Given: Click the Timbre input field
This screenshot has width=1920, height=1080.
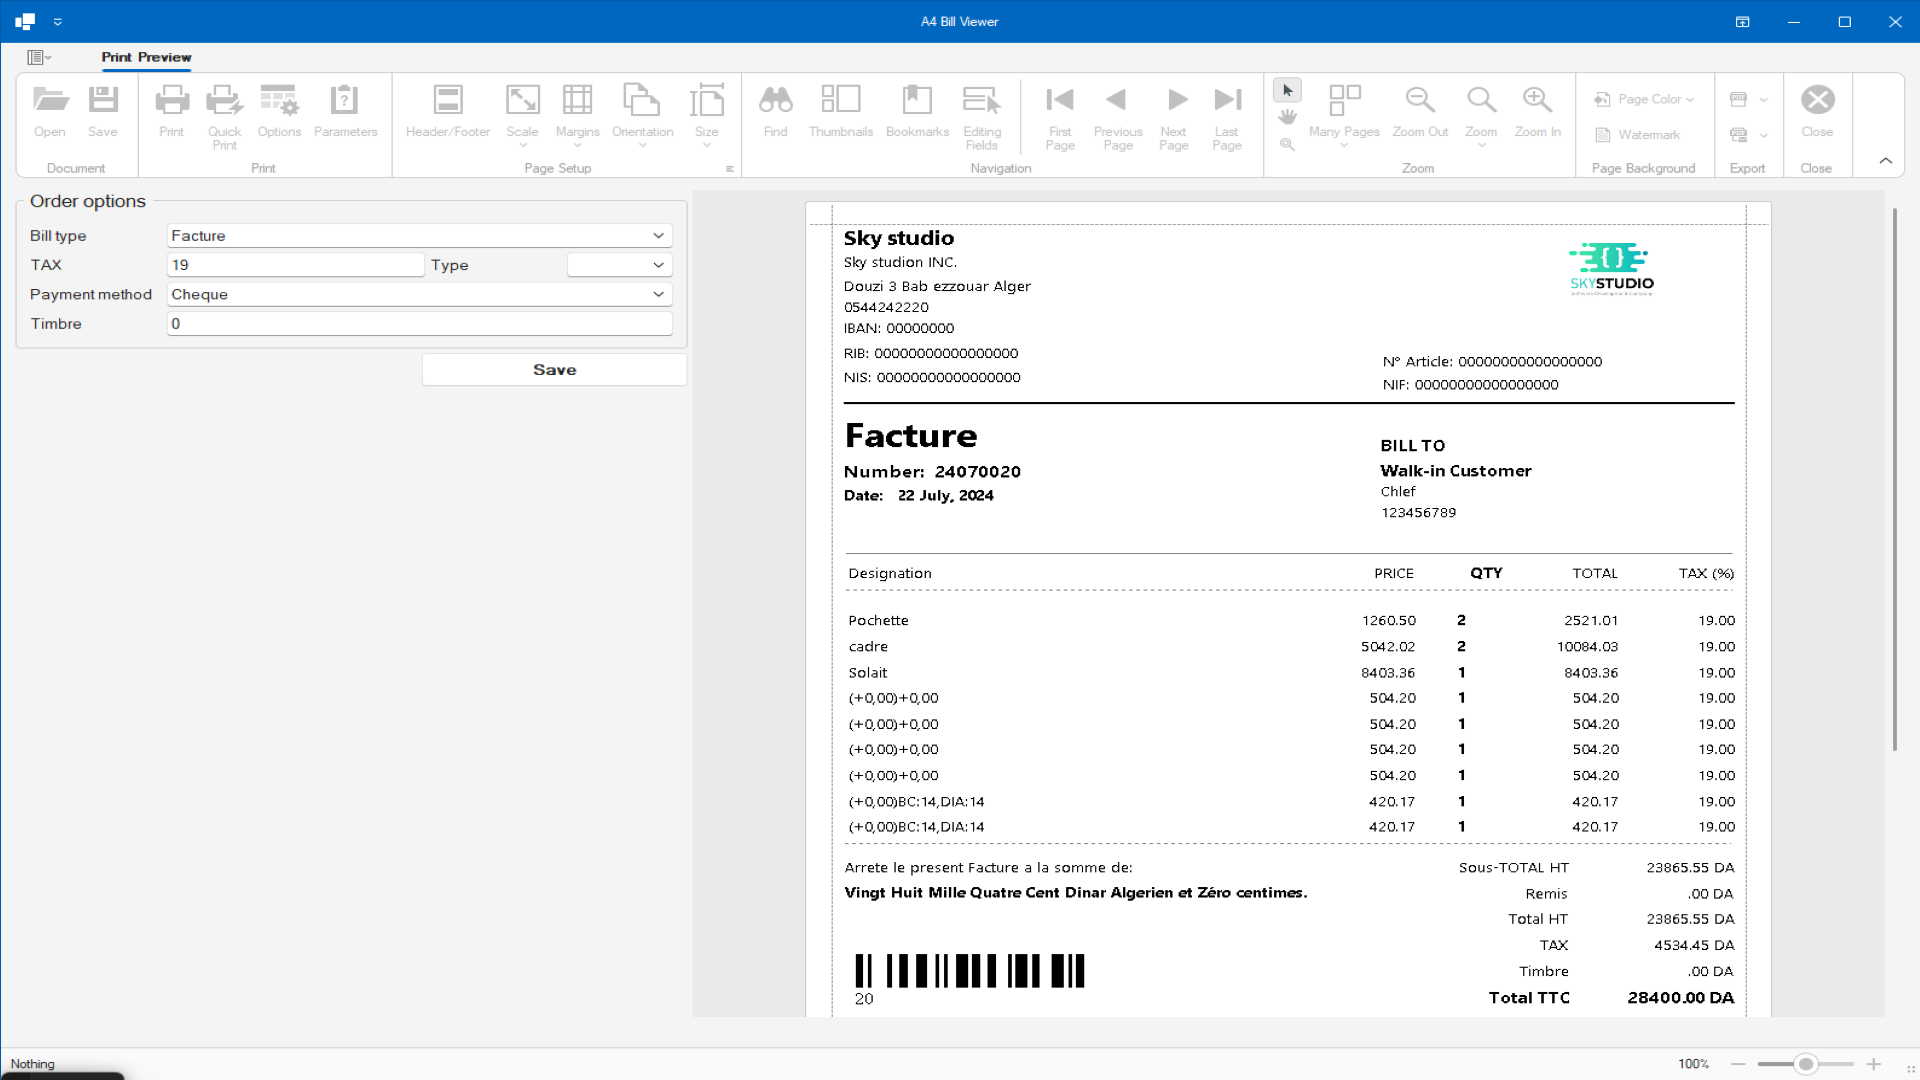Looking at the screenshot, I should coord(418,323).
